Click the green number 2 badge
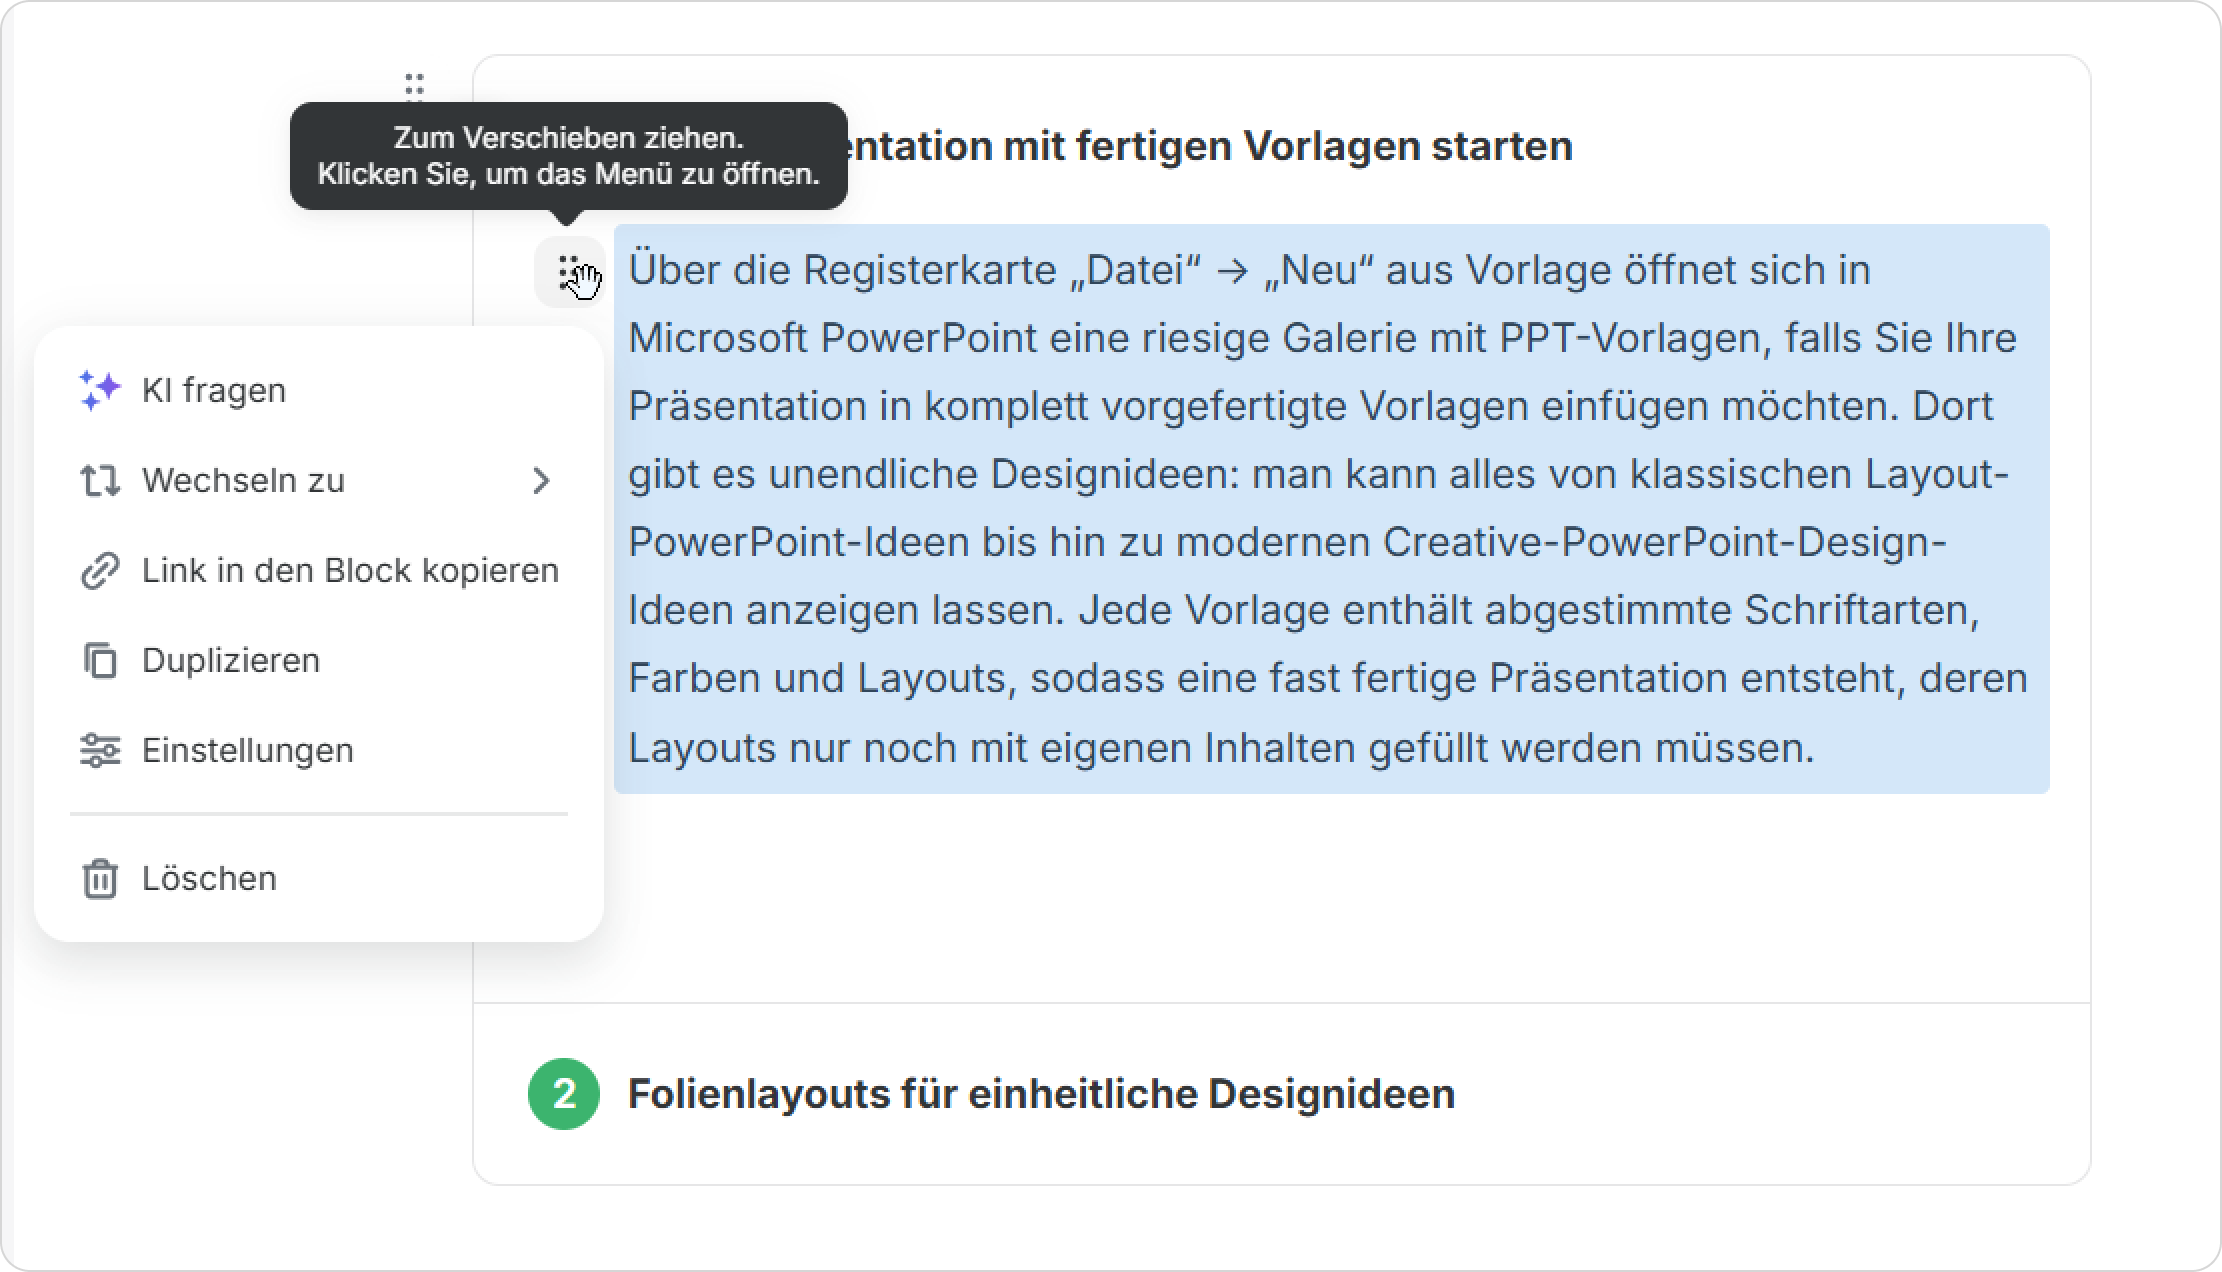The width and height of the screenshot is (2222, 1272). pyautogui.click(x=564, y=1094)
